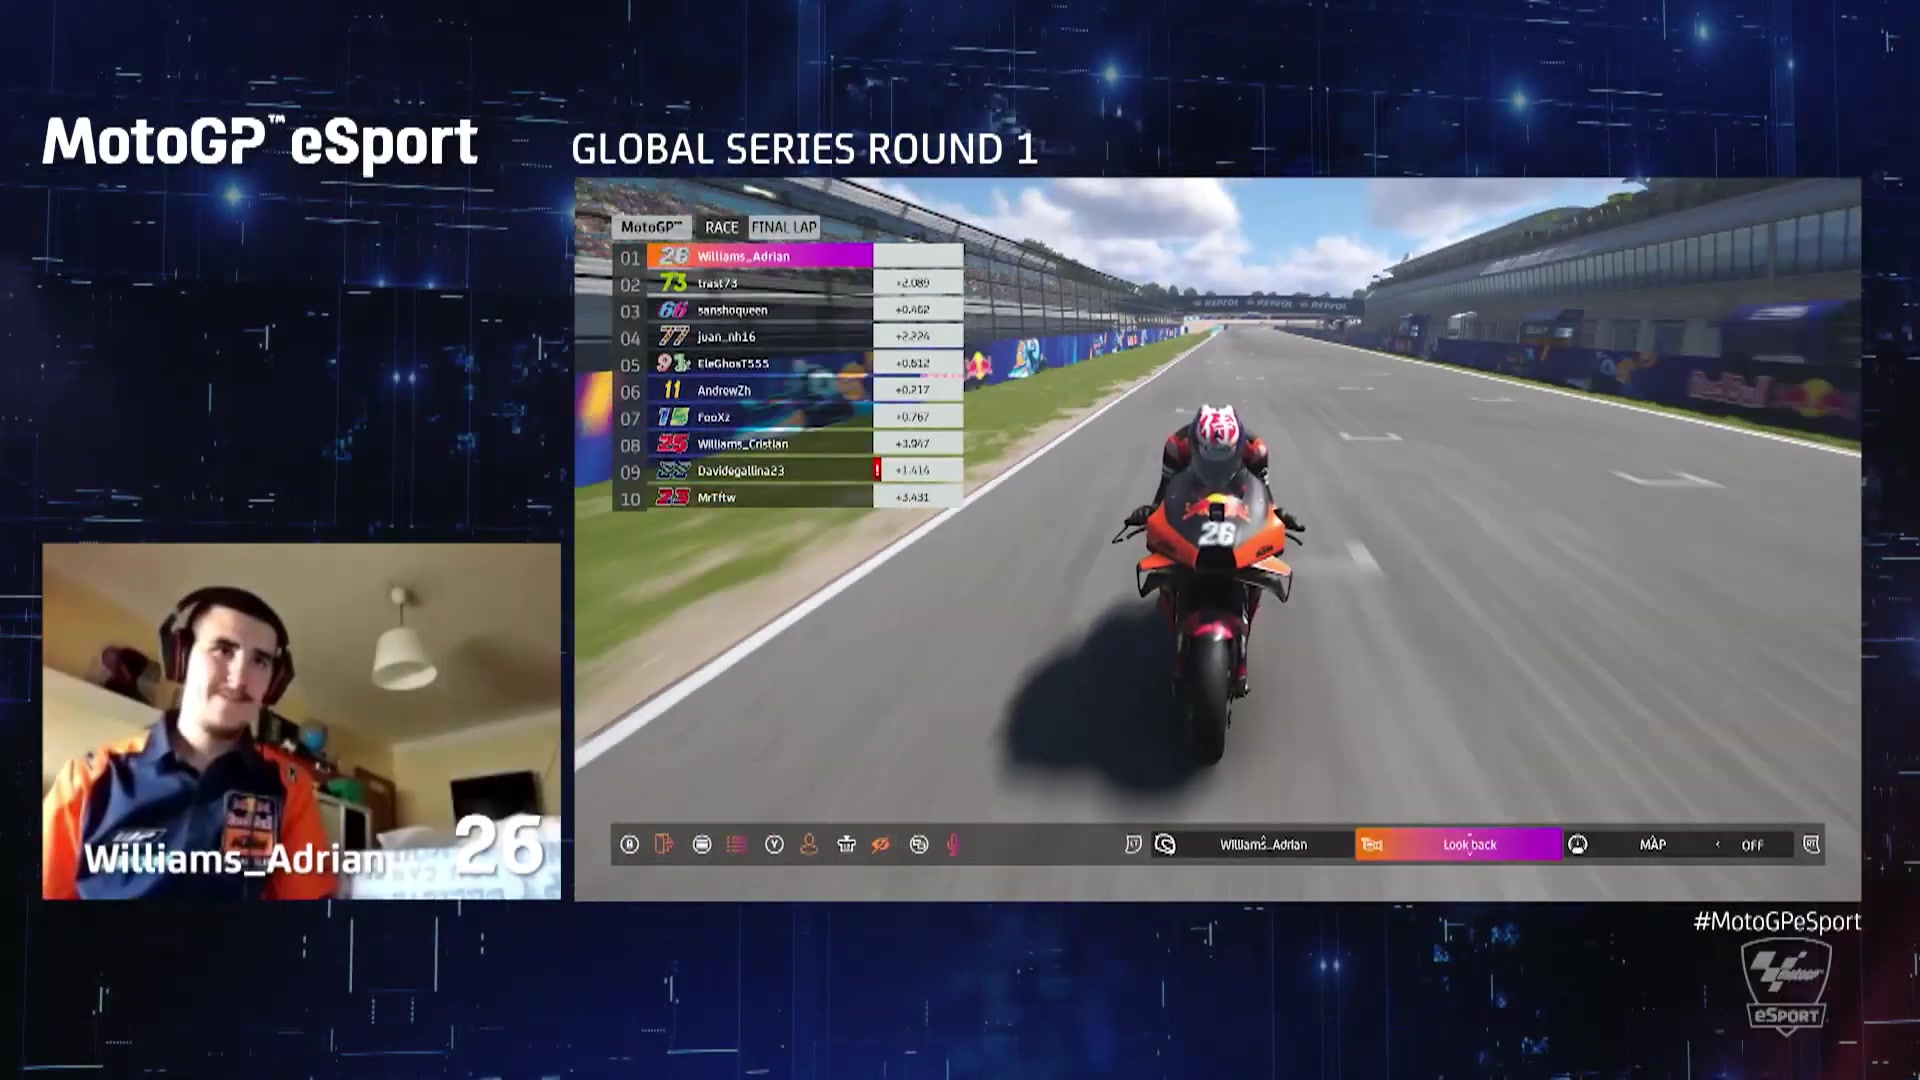Select the orange rider profile icon
The width and height of the screenshot is (1920, 1080).
[809, 845]
